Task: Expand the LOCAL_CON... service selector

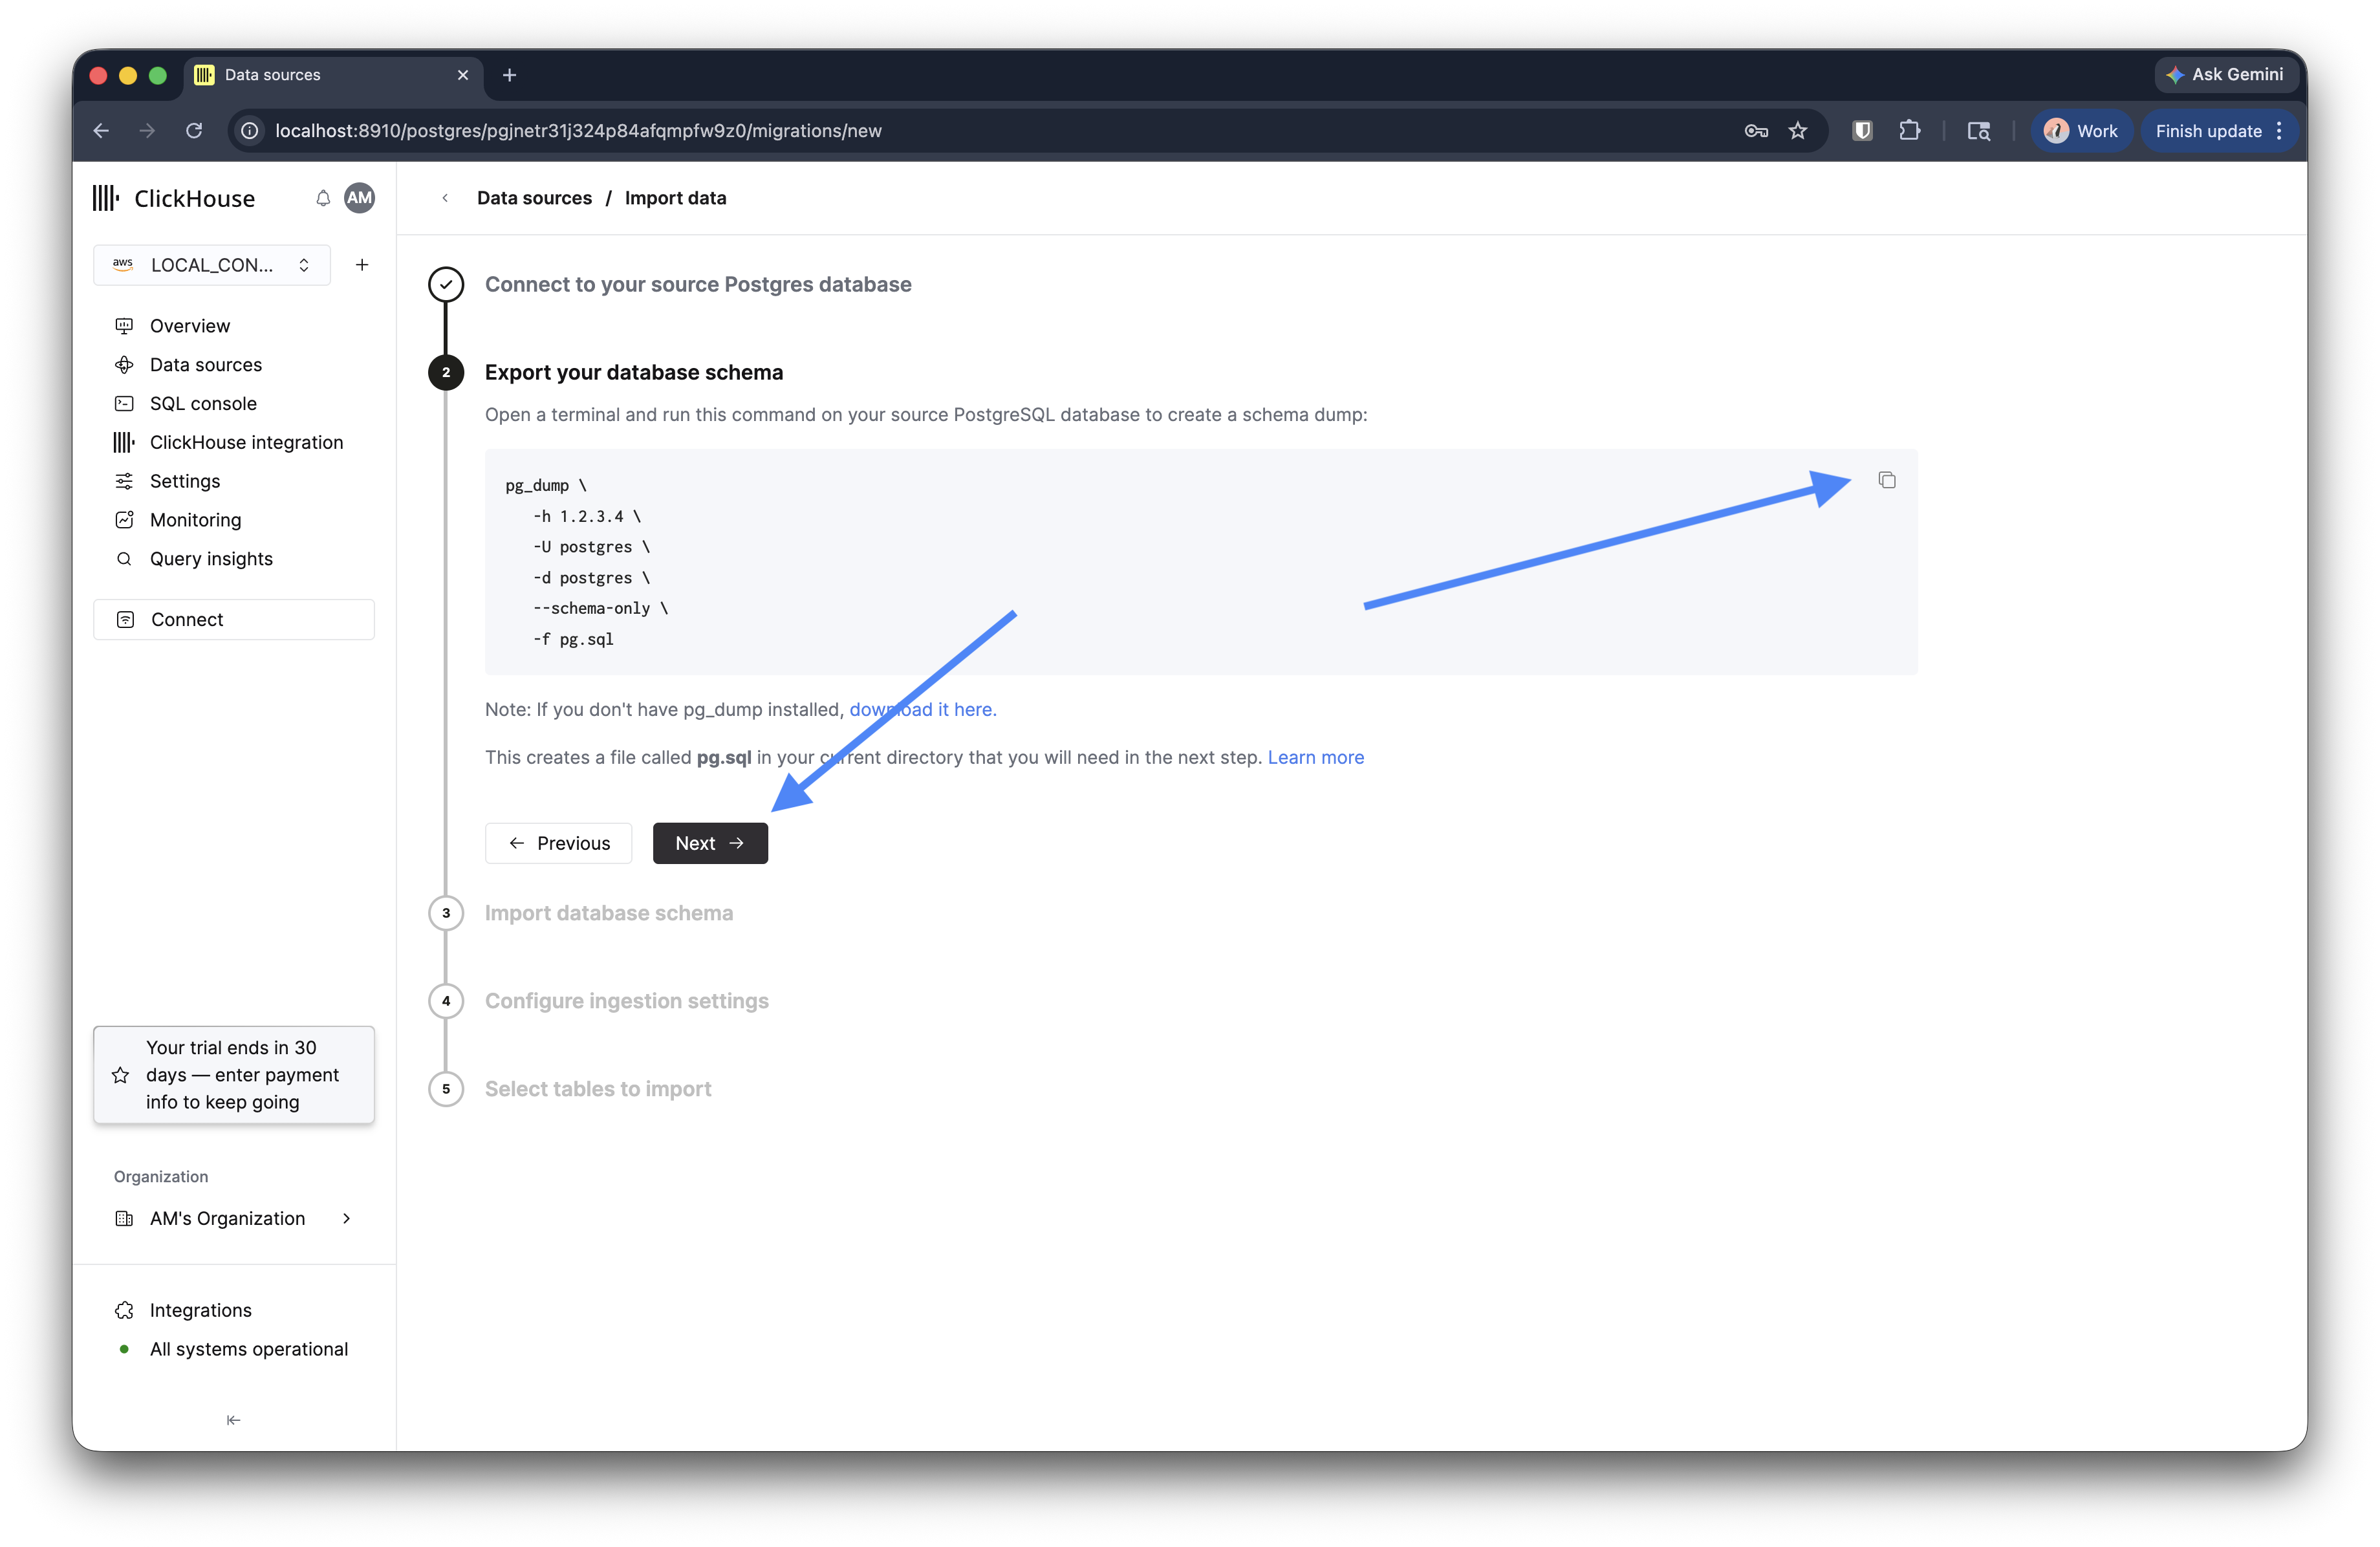Action: (212, 265)
